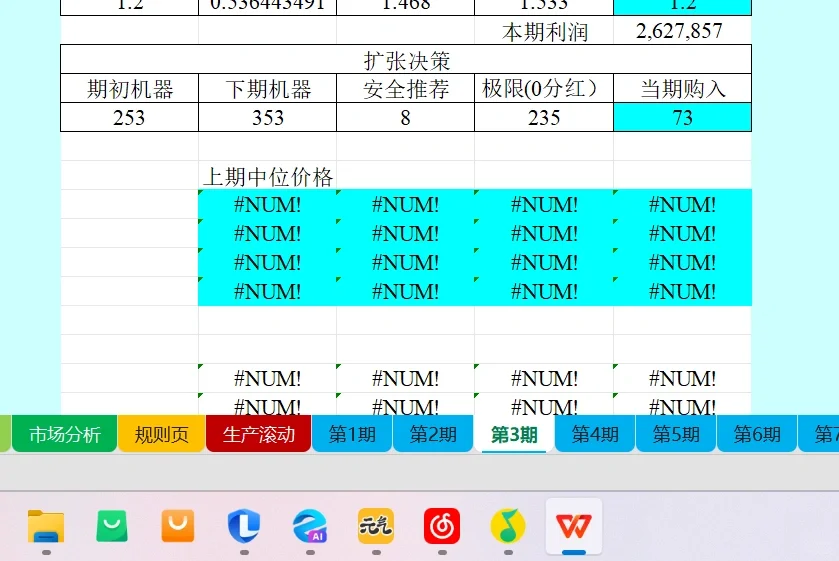Select the 极限(0分红) value cell 235

(x=544, y=117)
